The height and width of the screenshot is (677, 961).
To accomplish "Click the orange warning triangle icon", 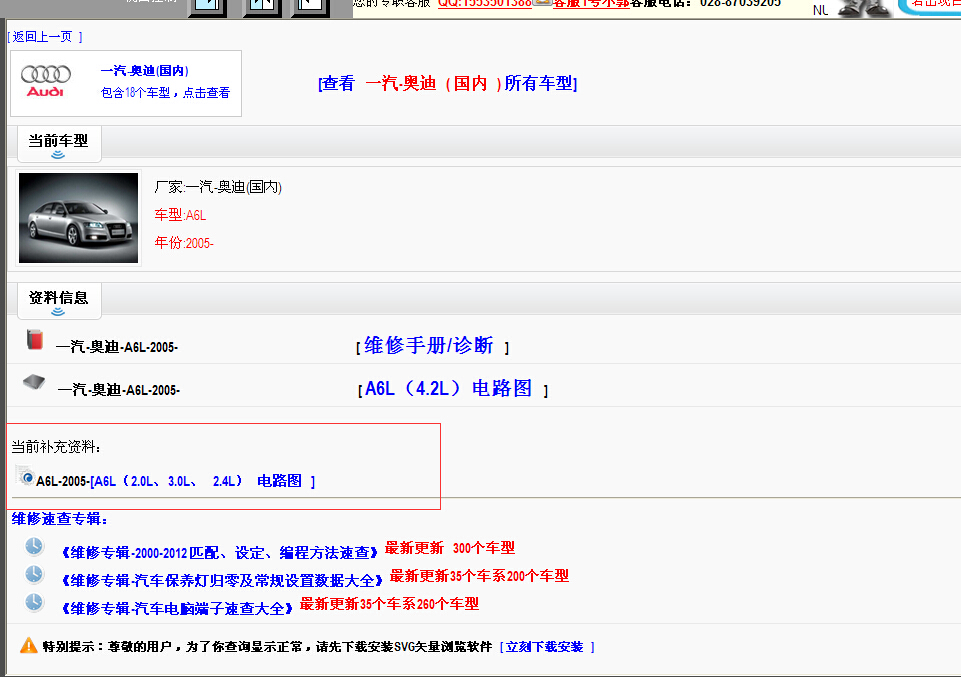I will [x=29, y=645].
